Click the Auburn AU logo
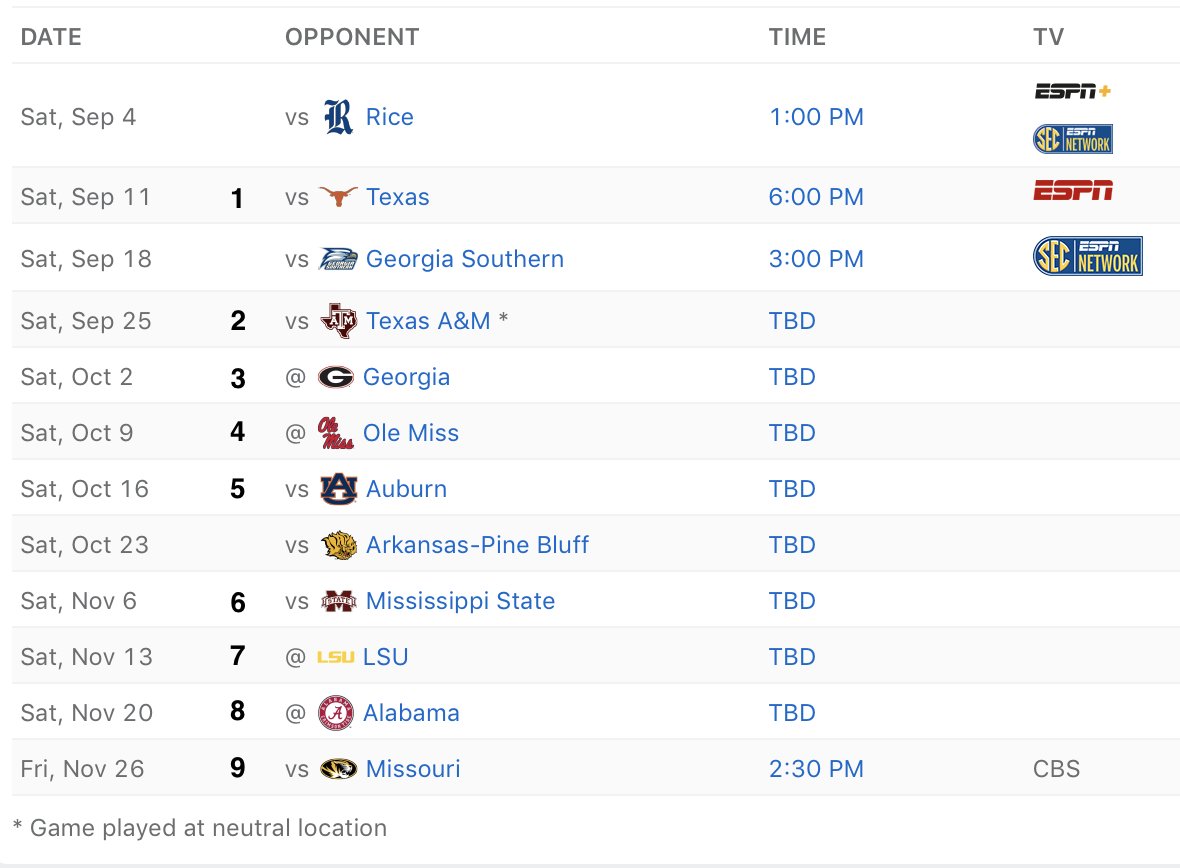1180x868 pixels. tap(338, 489)
